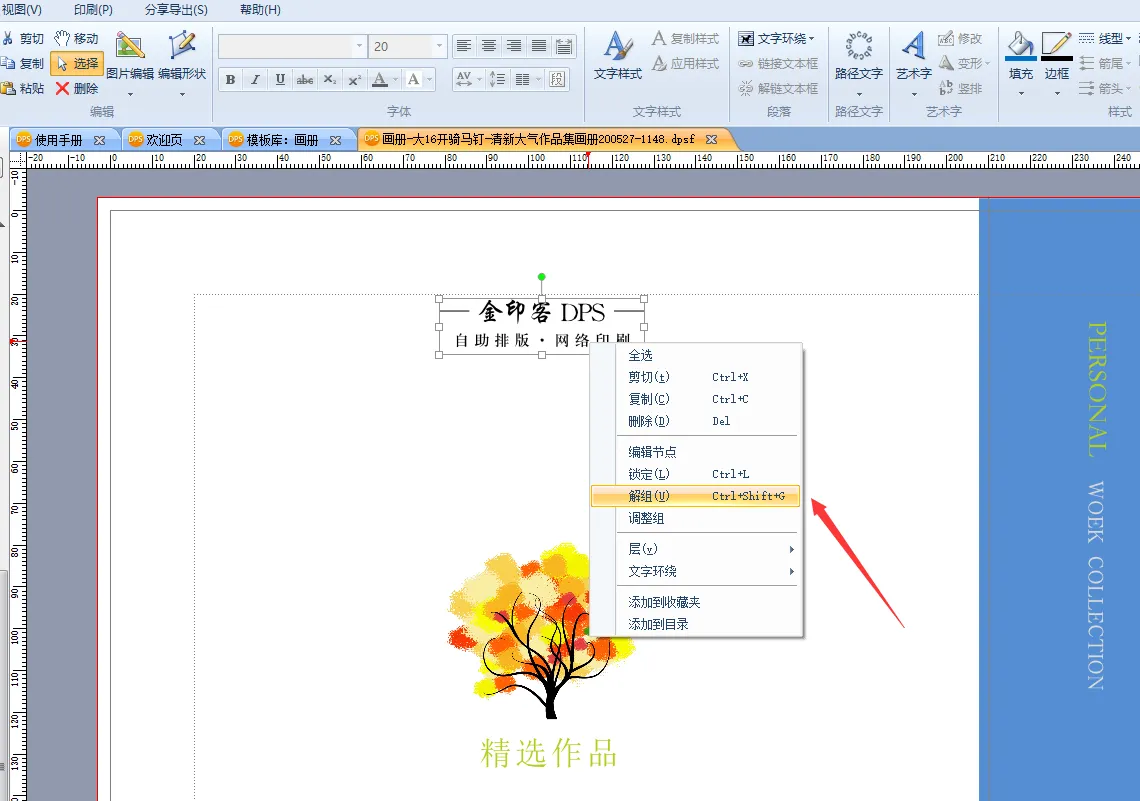
Task: Click the font color A swatch
Action: pyautogui.click(x=380, y=79)
